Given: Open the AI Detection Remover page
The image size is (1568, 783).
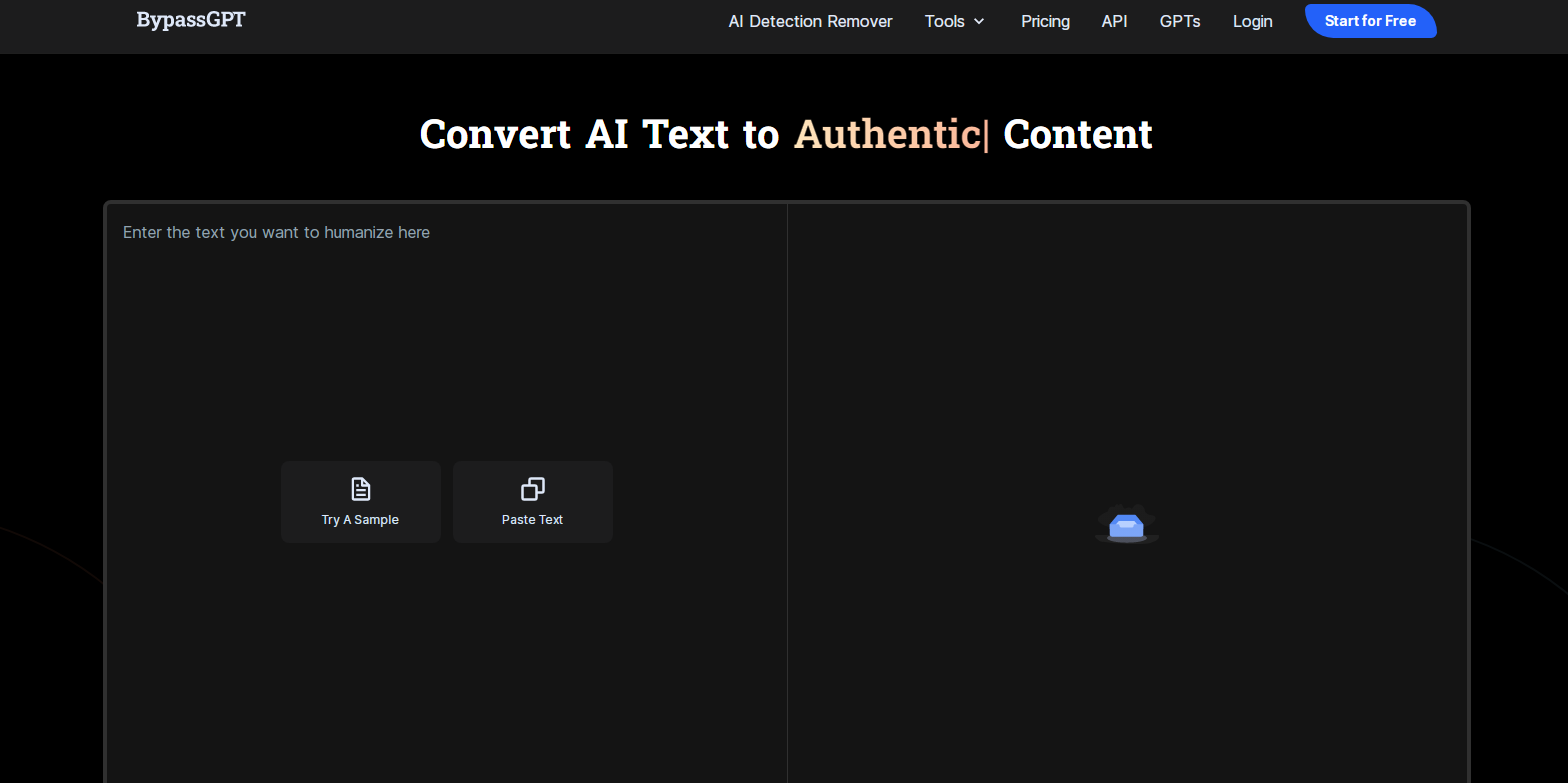Looking at the screenshot, I should point(810,21).
